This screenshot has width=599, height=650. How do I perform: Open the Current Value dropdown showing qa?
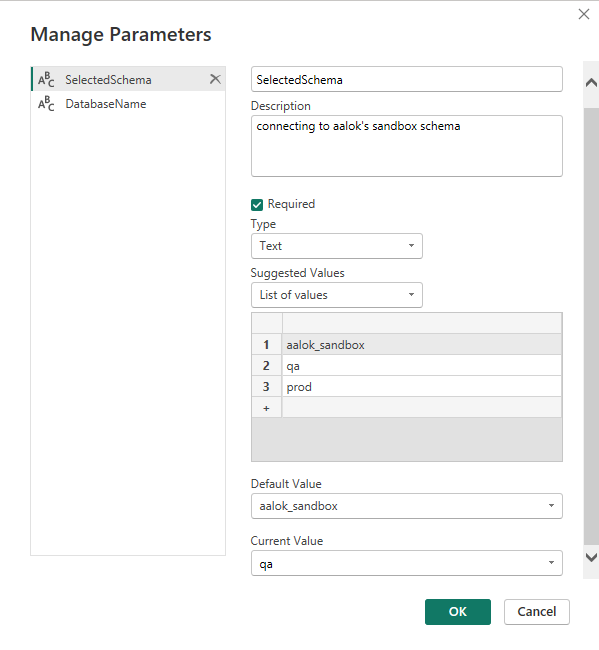pyautogui.click(x=407, y=563)
